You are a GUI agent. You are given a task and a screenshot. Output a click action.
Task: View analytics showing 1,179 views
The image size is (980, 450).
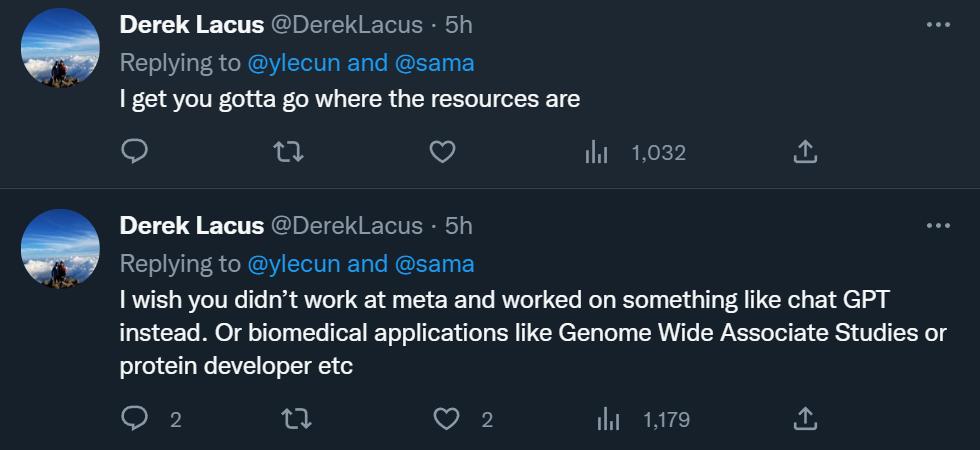643,419
